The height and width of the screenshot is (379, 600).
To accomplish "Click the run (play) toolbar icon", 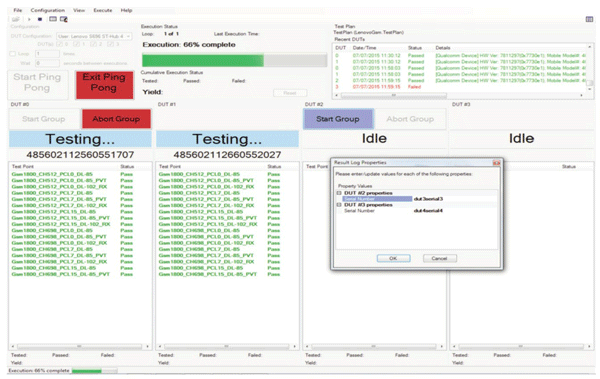I will tap(29, 19).
